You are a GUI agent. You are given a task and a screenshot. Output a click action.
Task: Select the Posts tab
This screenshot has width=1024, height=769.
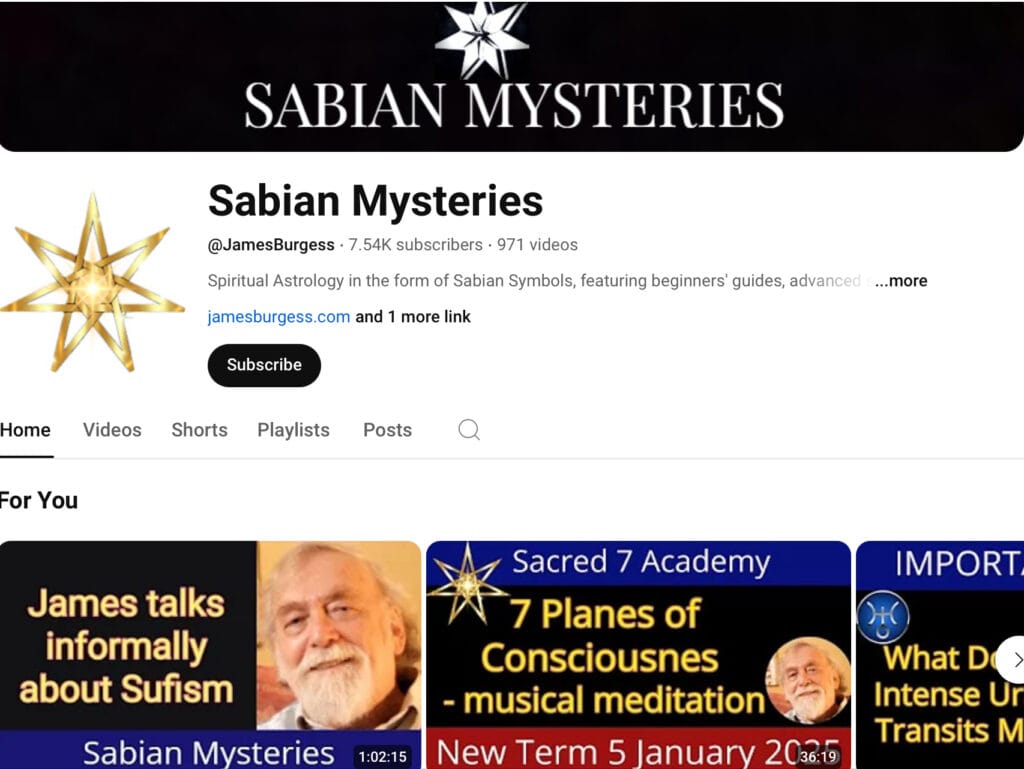pyautogui.click(x=387, y=430)
